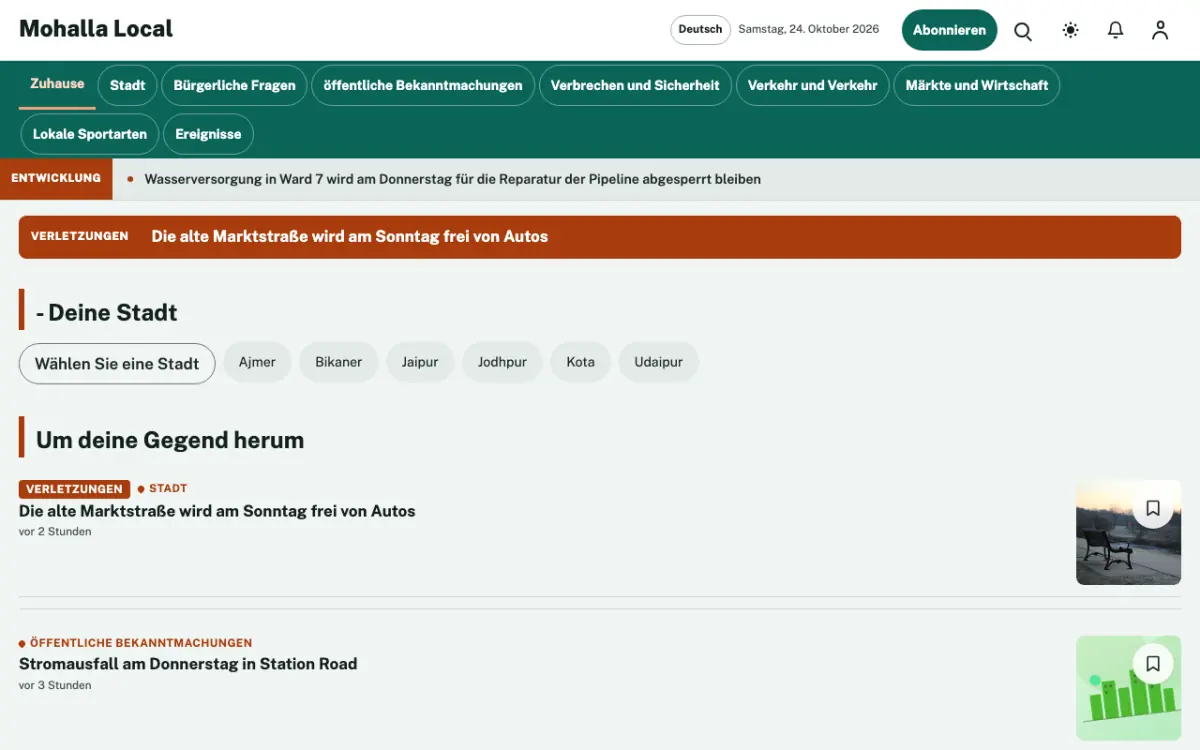Select Bikaner city chip
The width and height of the screenshot is (1200, 750).
(x=339, y=362)
